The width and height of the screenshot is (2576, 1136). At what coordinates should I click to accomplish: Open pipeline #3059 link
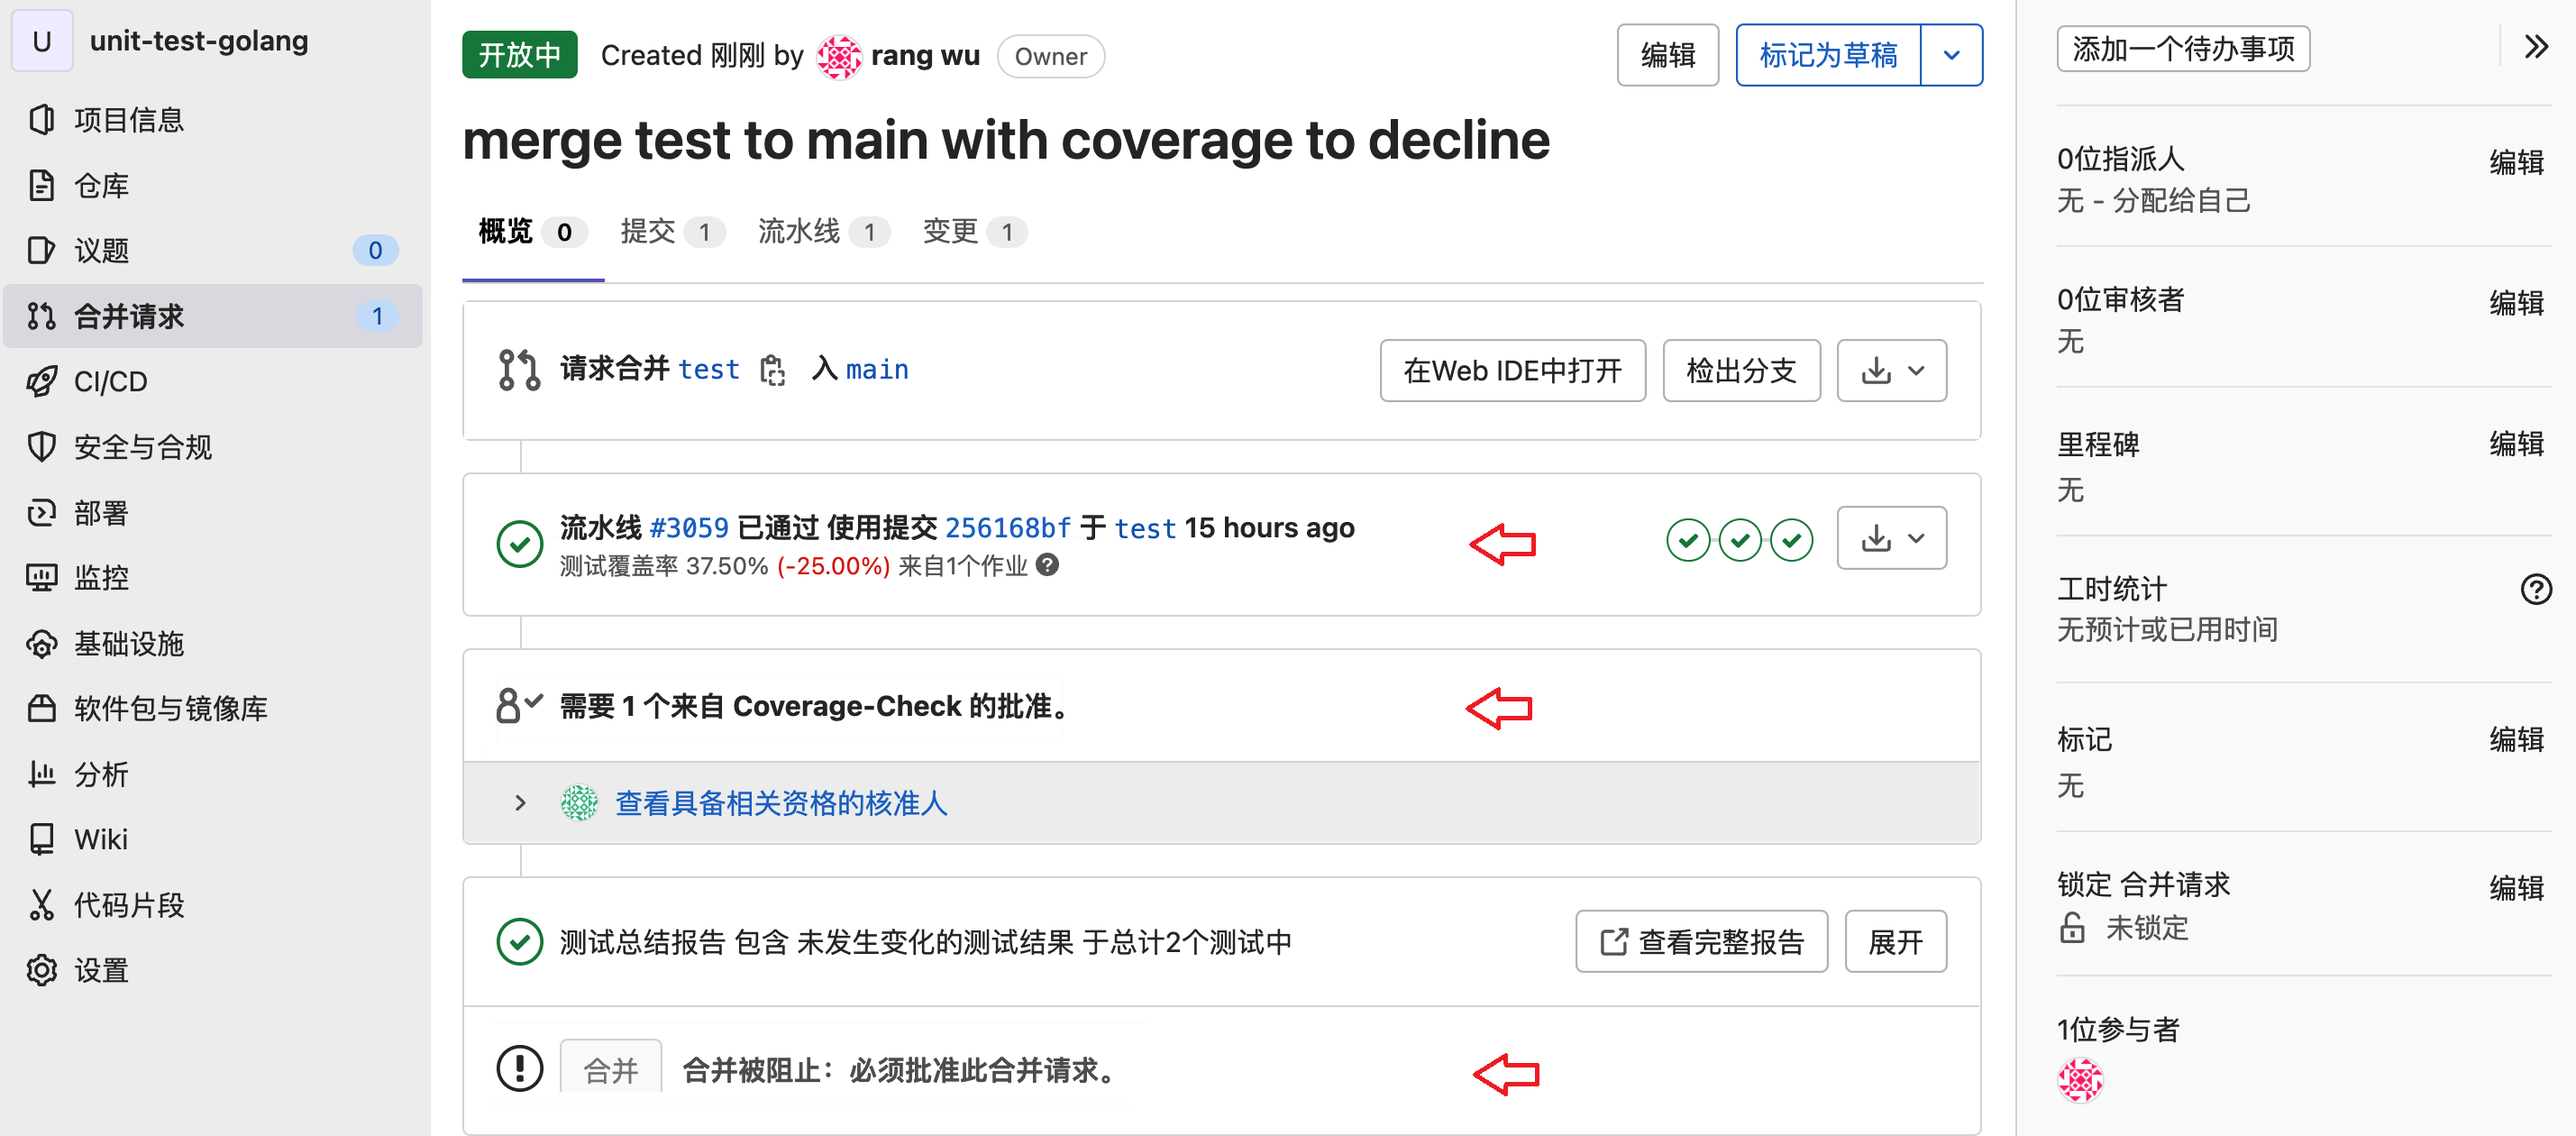[x=688, y=527]
